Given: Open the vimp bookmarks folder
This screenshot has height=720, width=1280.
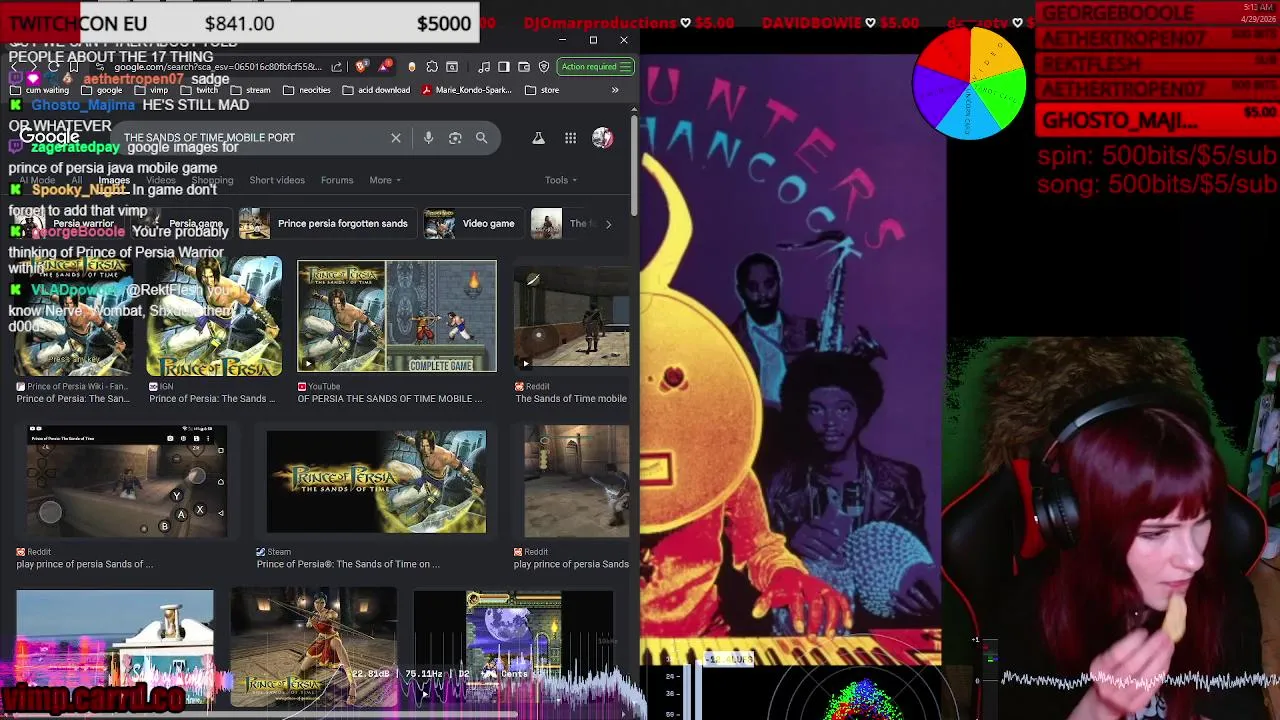Looking at the screenshot, I should coord(151,90).
